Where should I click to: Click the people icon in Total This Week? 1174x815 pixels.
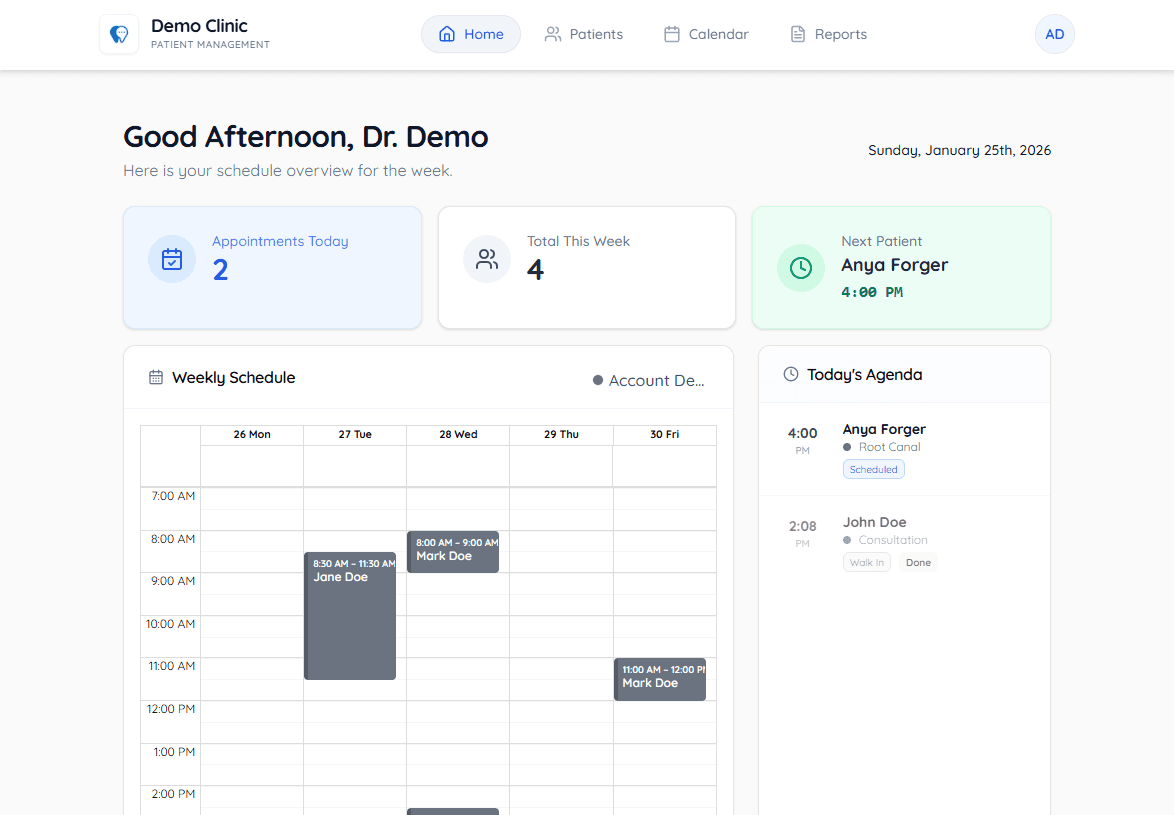tap(487, 260)
